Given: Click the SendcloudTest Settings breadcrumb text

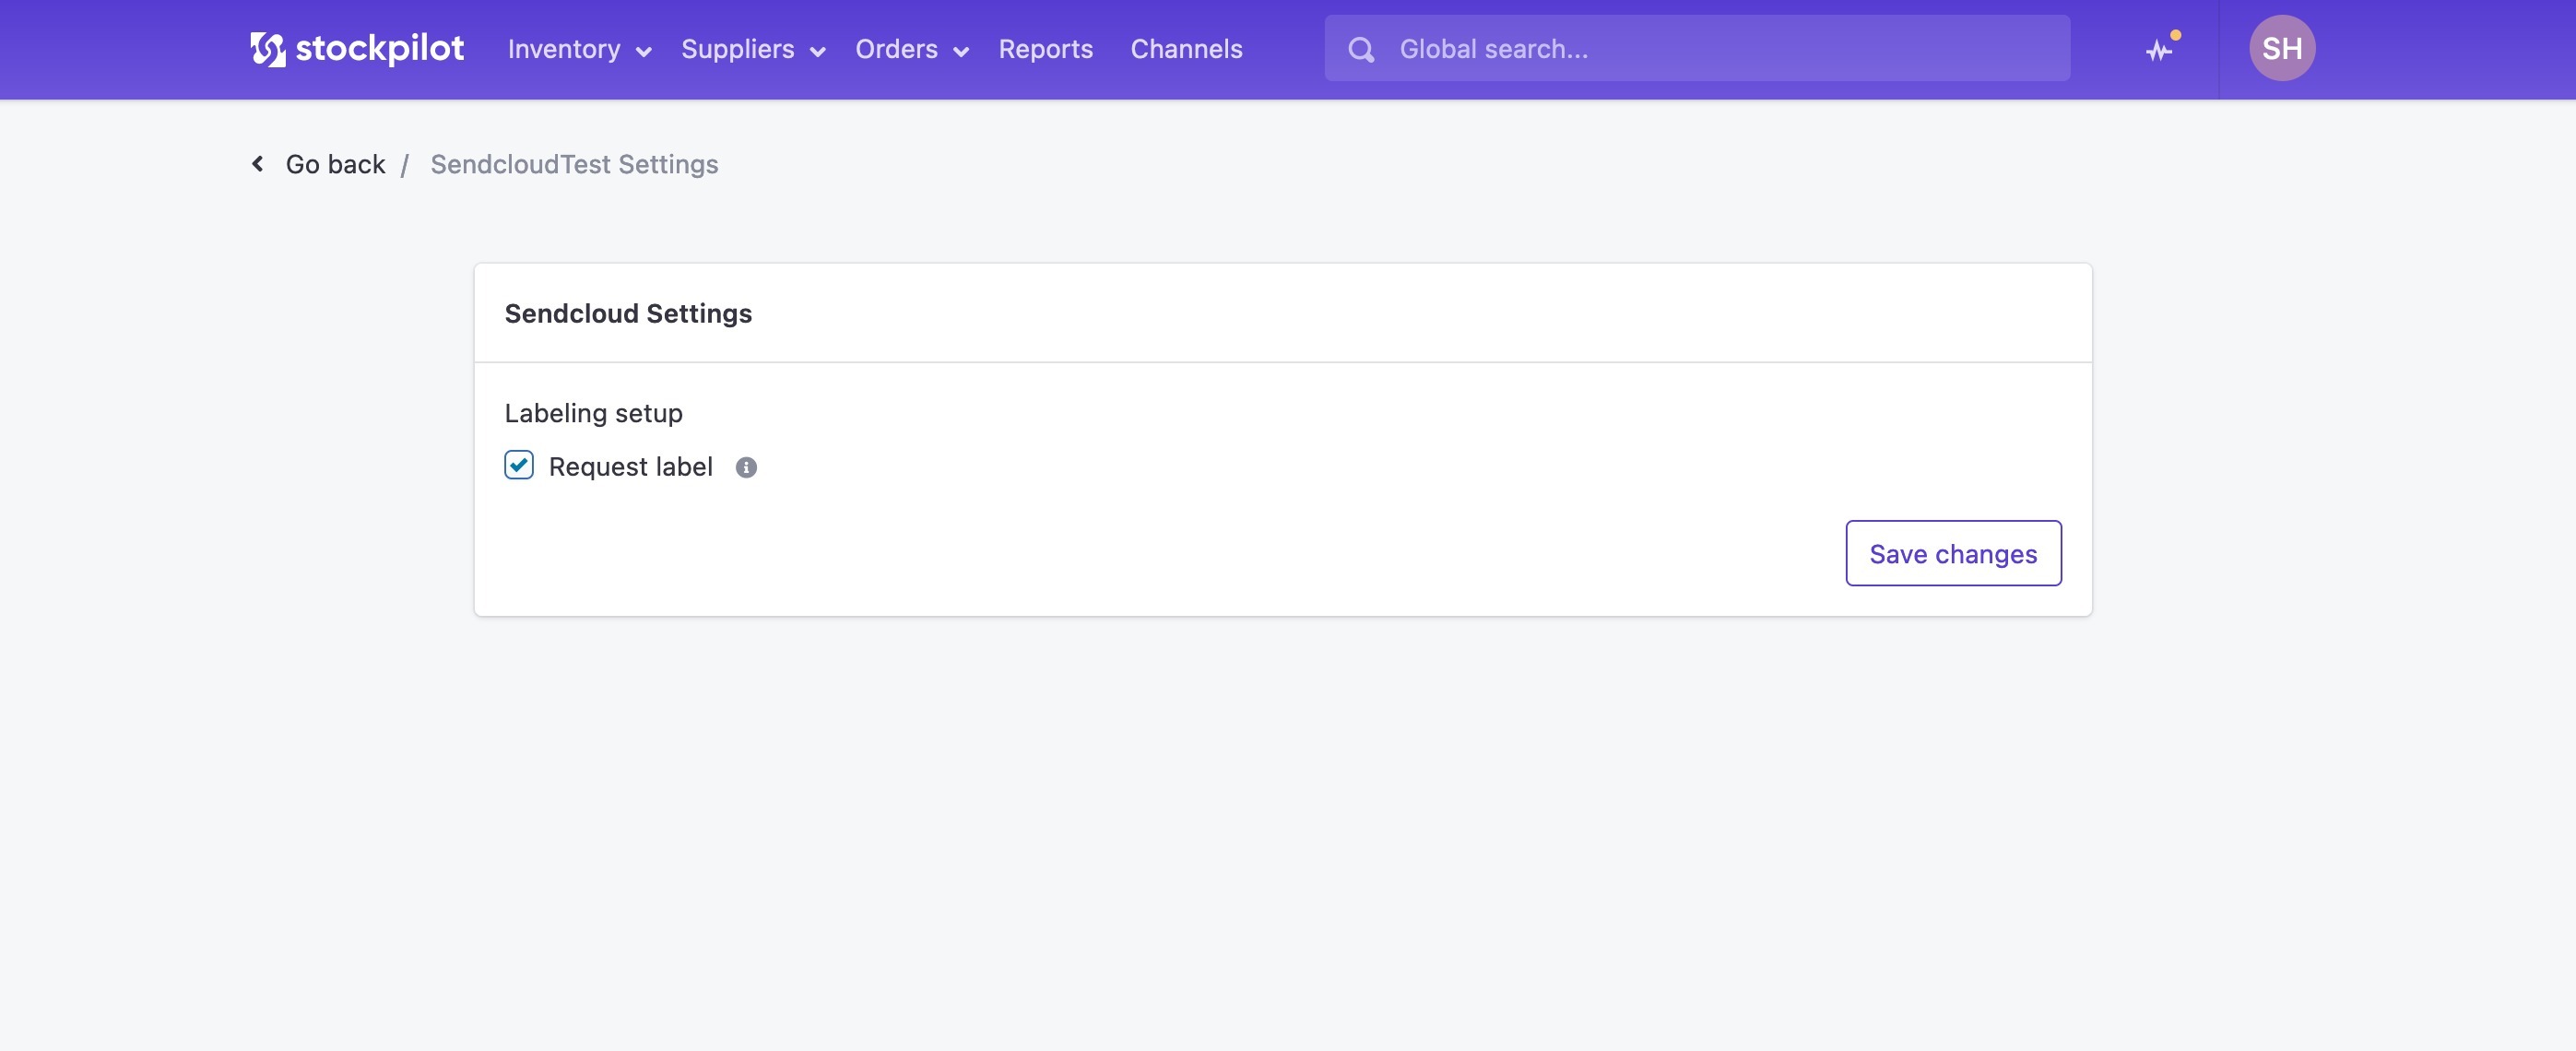Looking at the screenshot, I should point(574,164).
